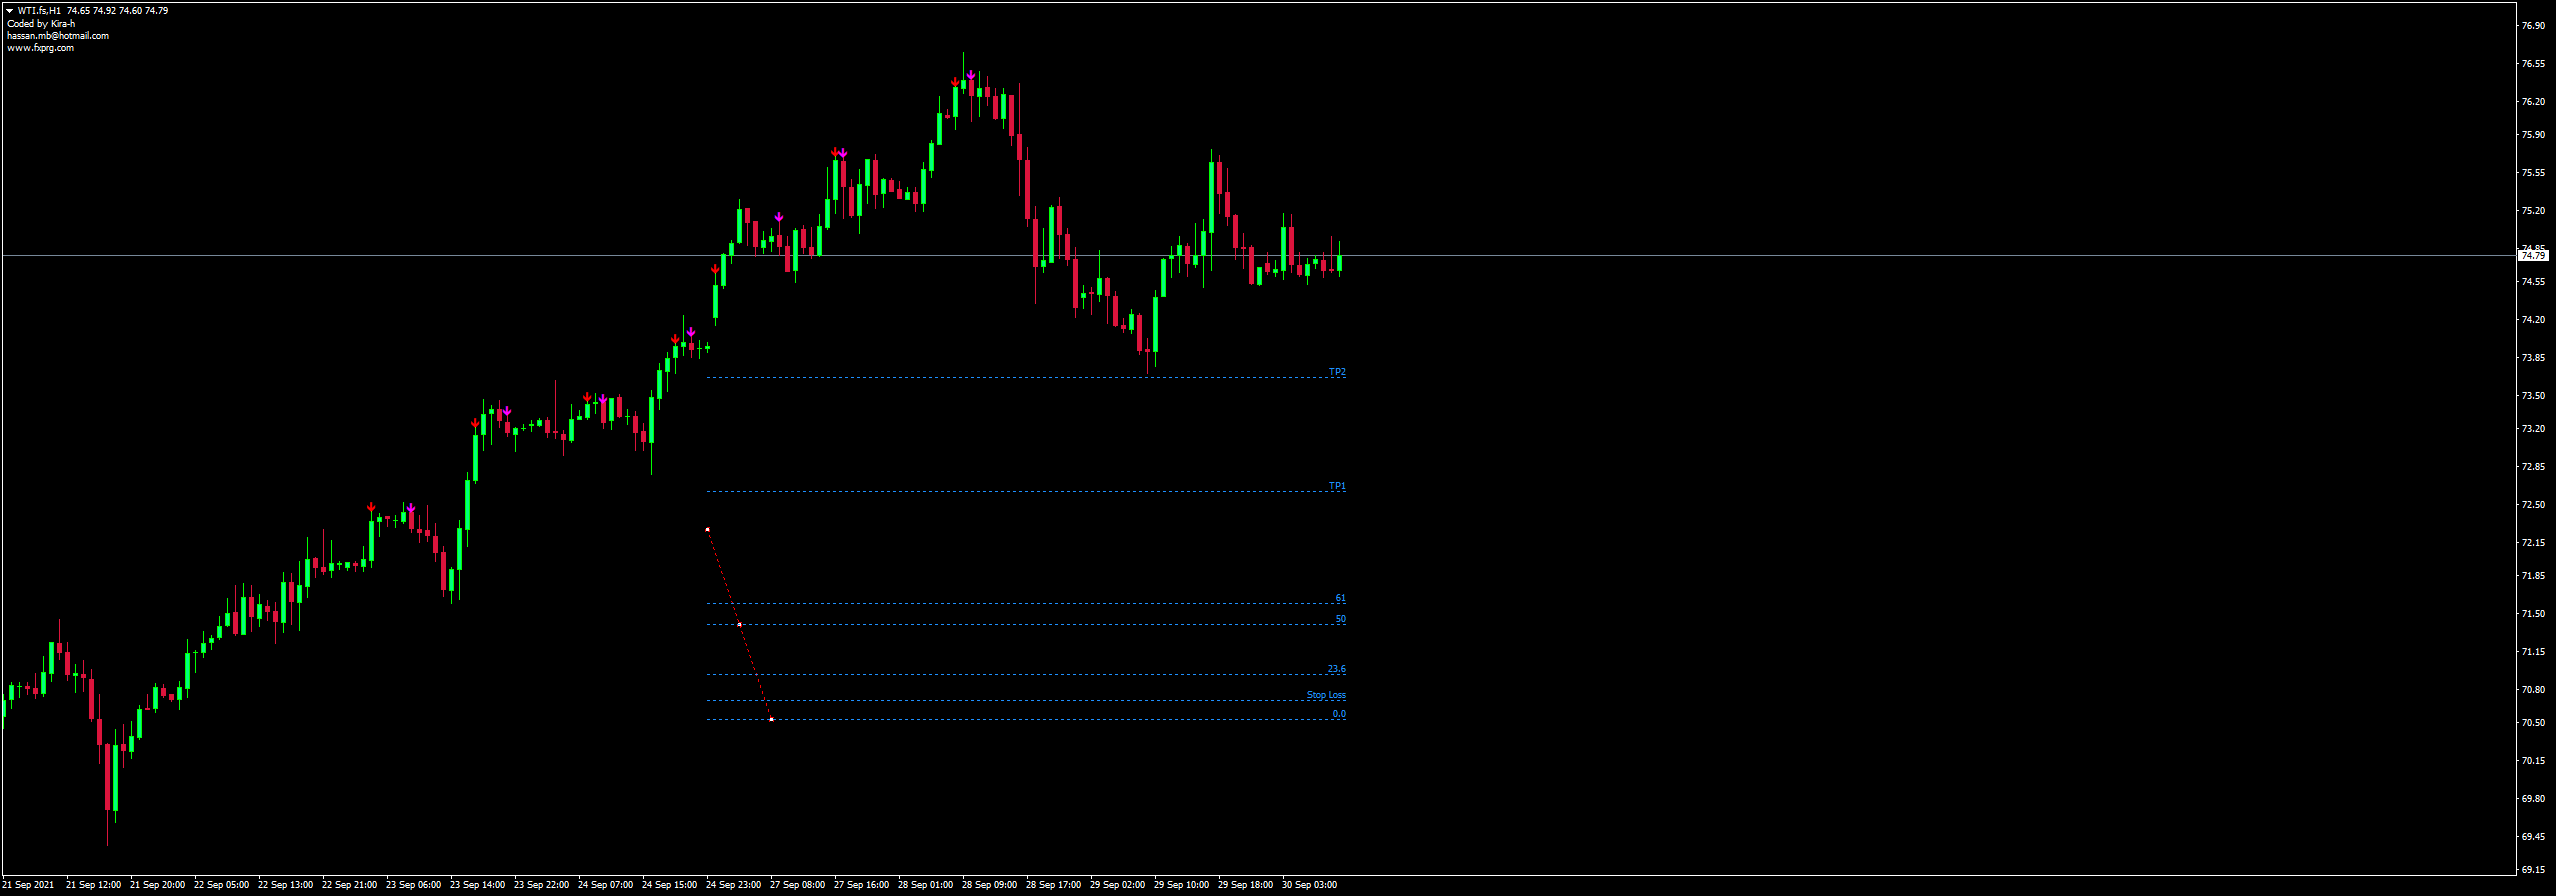
Task: Click the '30 Sep 03:00' time axis label
Action: click(1309, 885)
